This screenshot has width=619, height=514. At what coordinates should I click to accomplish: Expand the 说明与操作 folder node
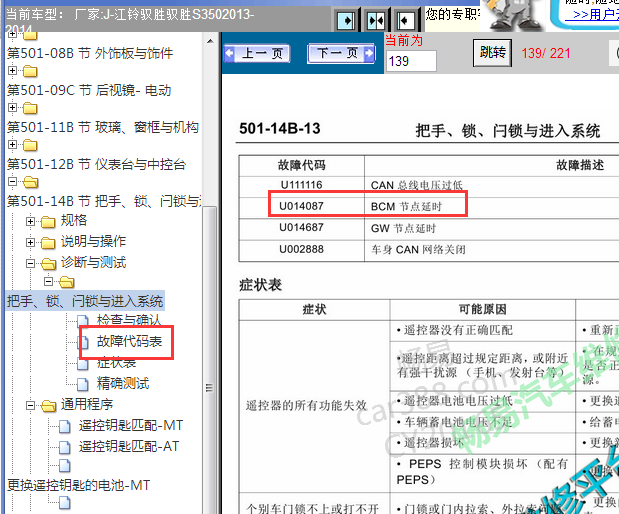[30, 242]
